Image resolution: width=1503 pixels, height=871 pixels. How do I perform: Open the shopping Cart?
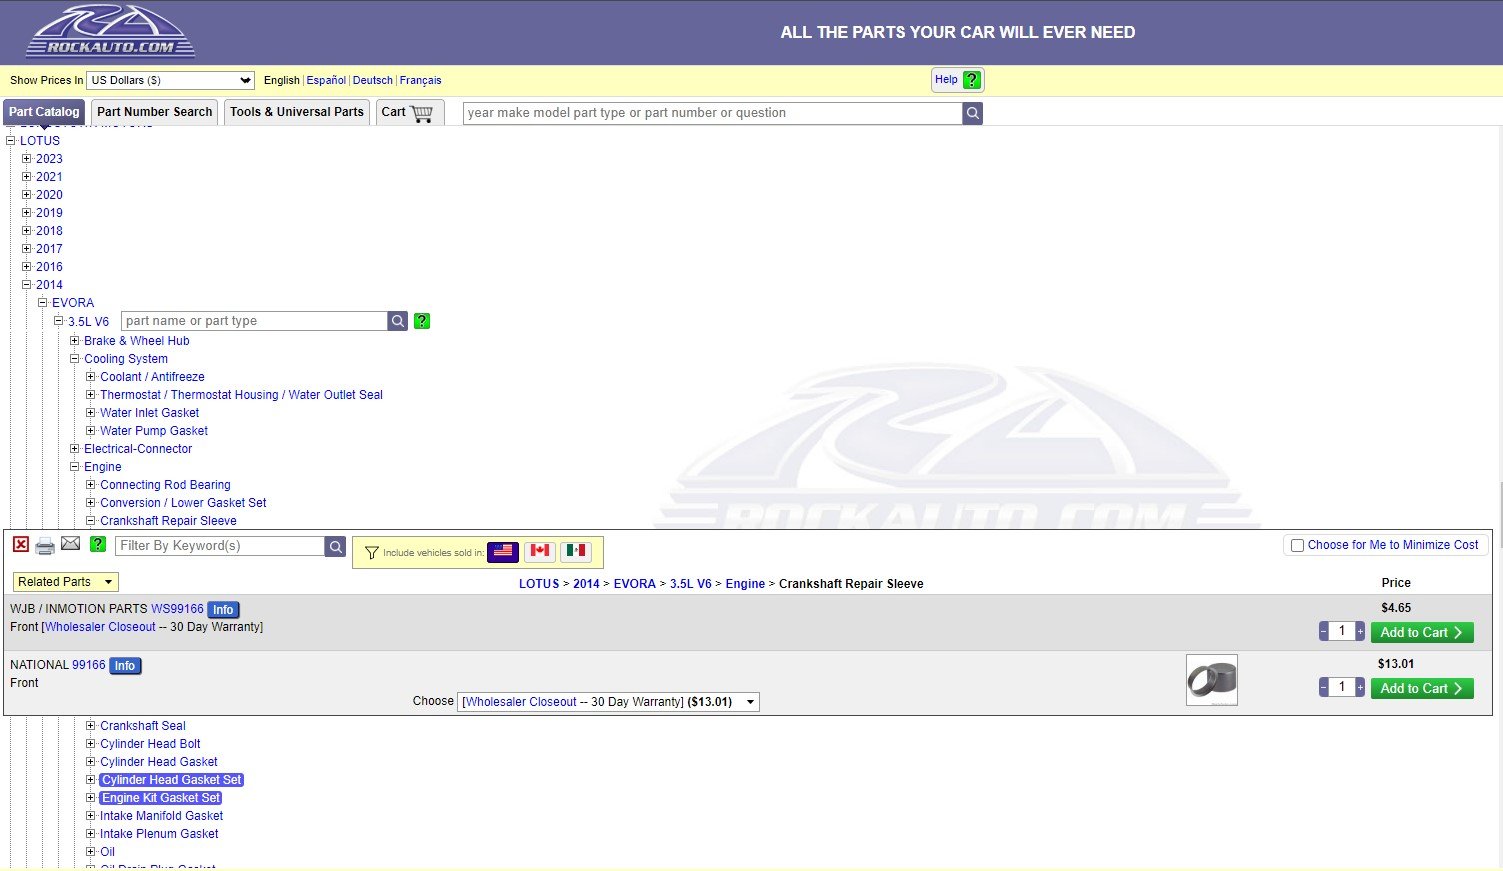point(408,112)
